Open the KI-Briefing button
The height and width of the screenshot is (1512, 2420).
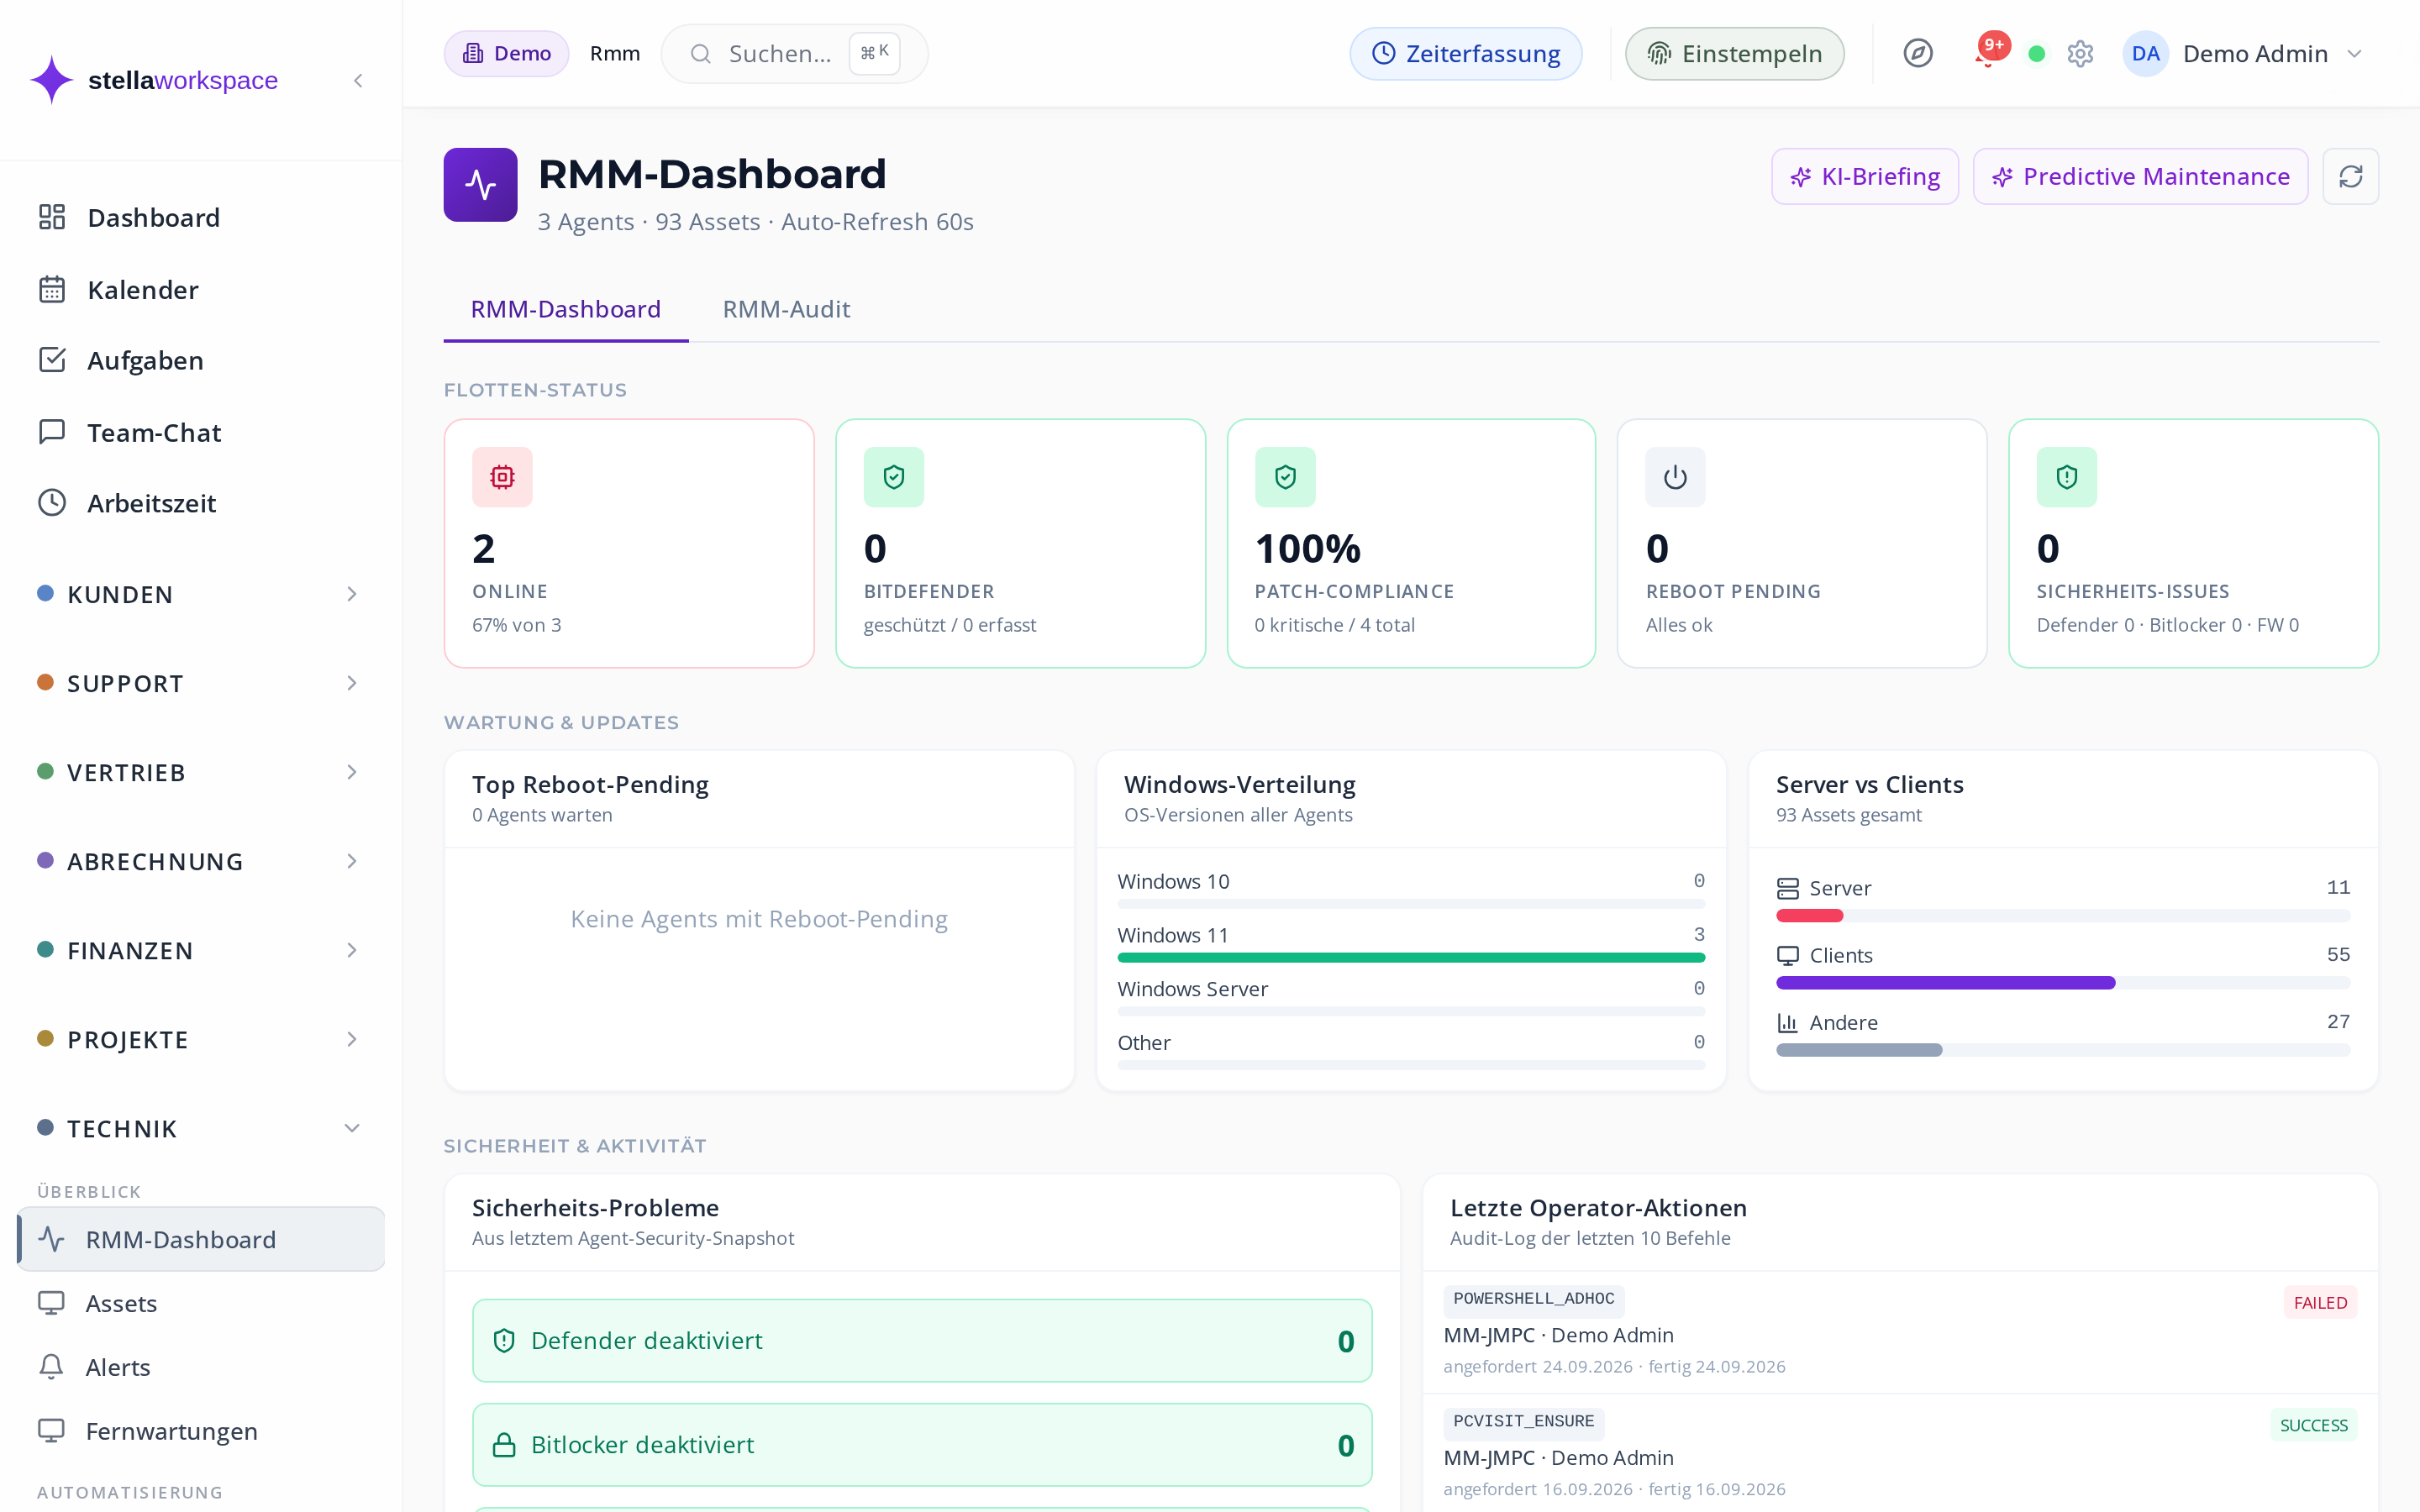(x=1865, y=177)
